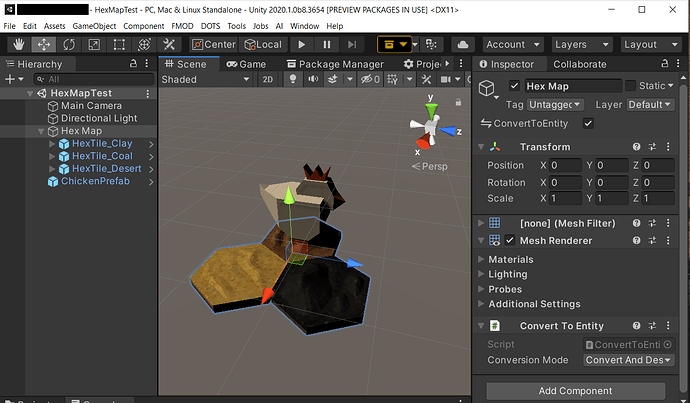Open Transform component options menu
Screen dimensions: 690x403
[668, 147]
